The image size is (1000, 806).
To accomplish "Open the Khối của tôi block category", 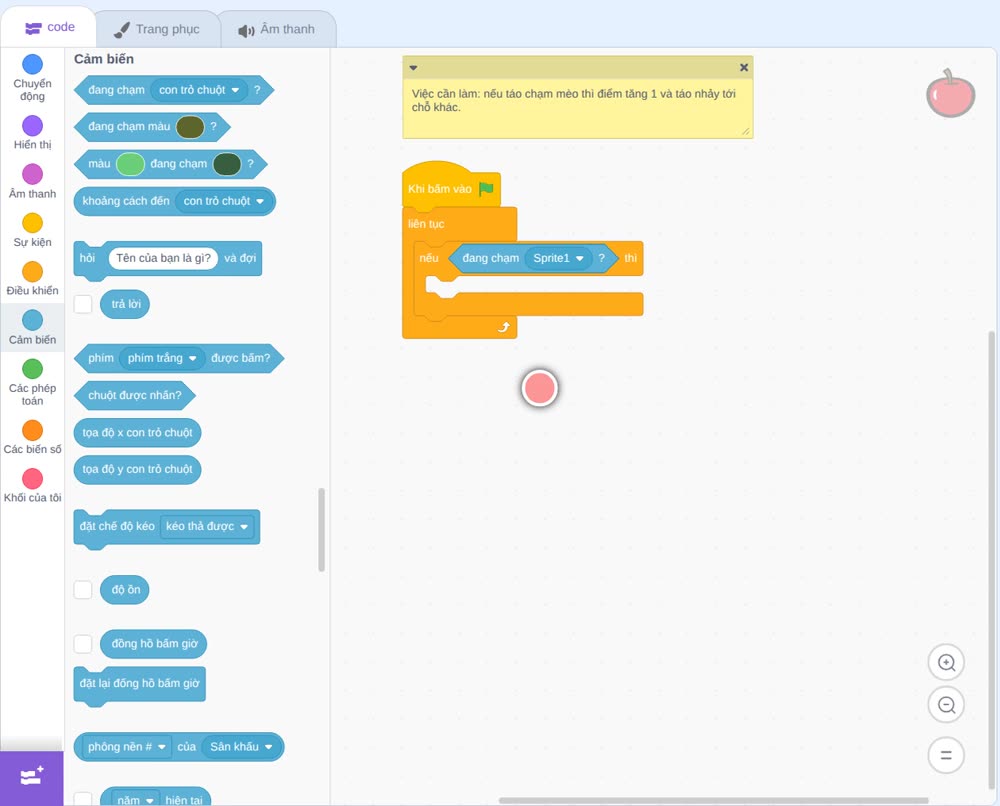I will click(x=32, y=485).
